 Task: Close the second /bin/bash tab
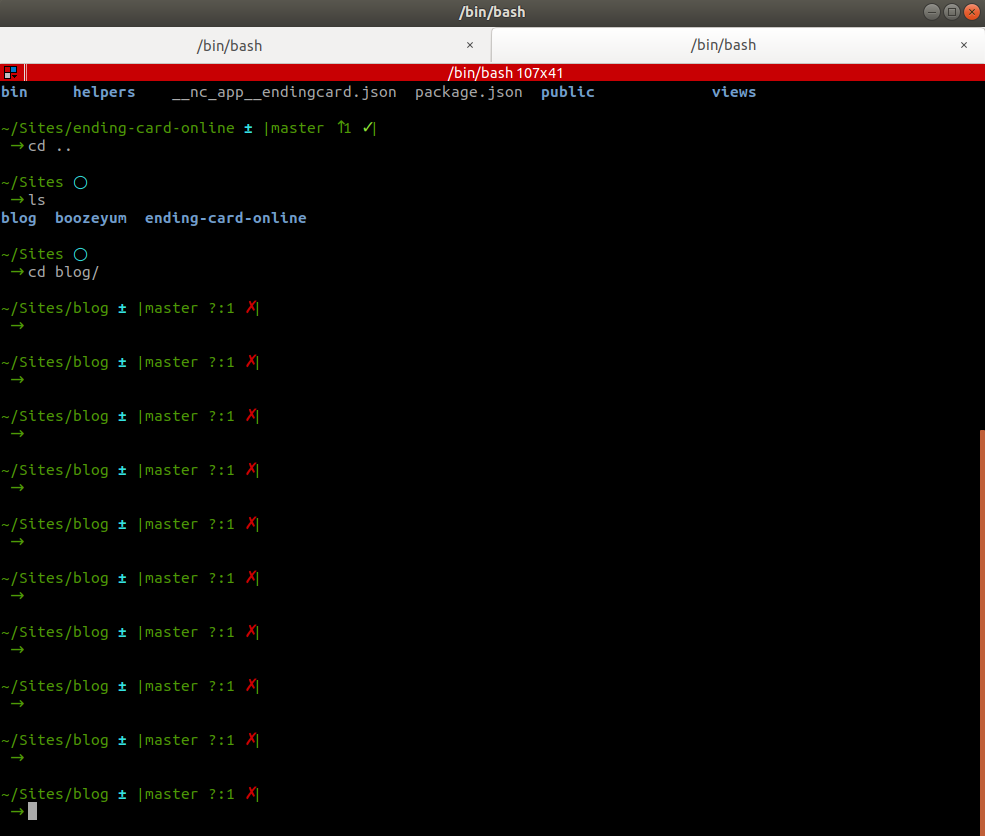click(x=964, y=45)
